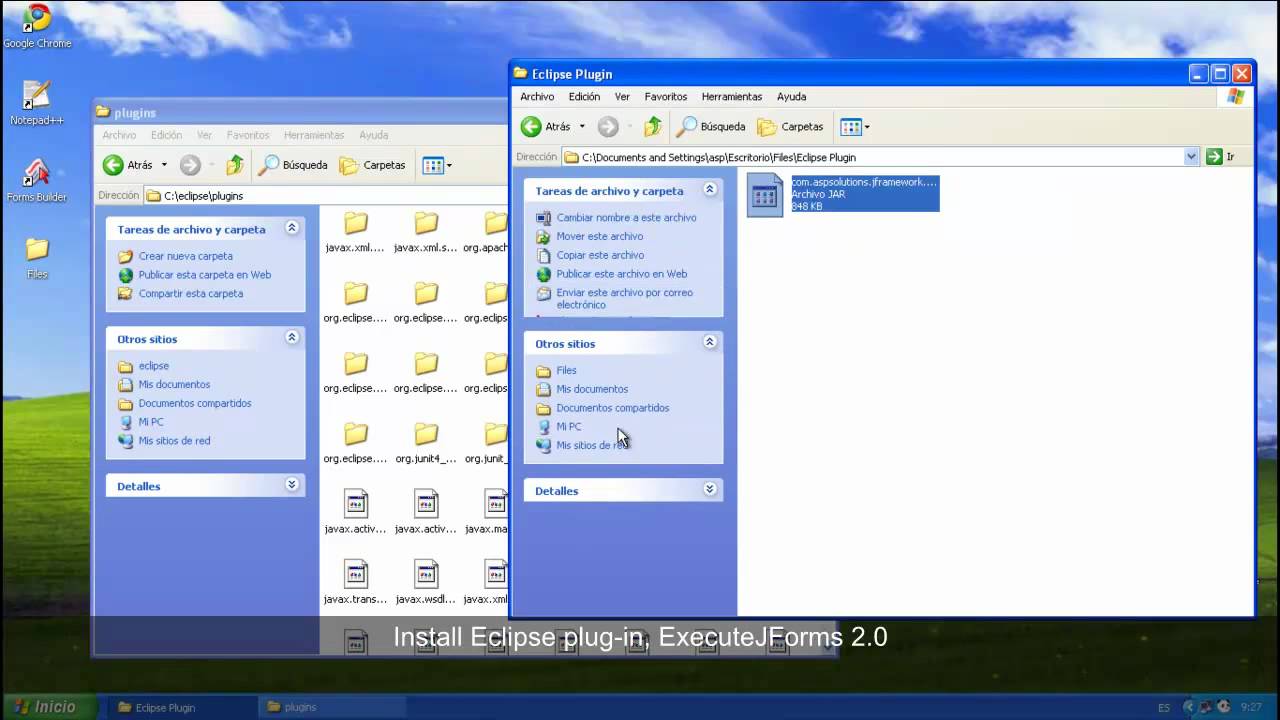Launch Forms Builder desktop icon

tap(37, 180)
